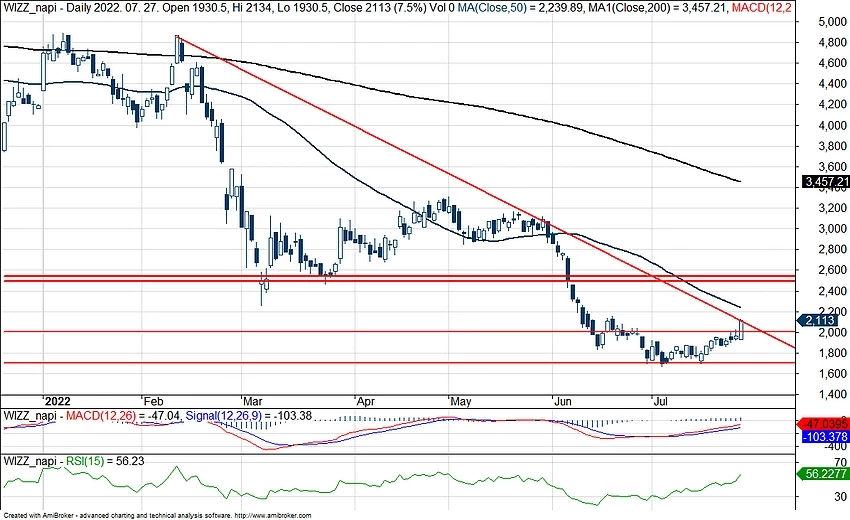The width and height of the screenshot is (850, 520).
Task: Click the 2,600 price axis label
Action: 833,270
